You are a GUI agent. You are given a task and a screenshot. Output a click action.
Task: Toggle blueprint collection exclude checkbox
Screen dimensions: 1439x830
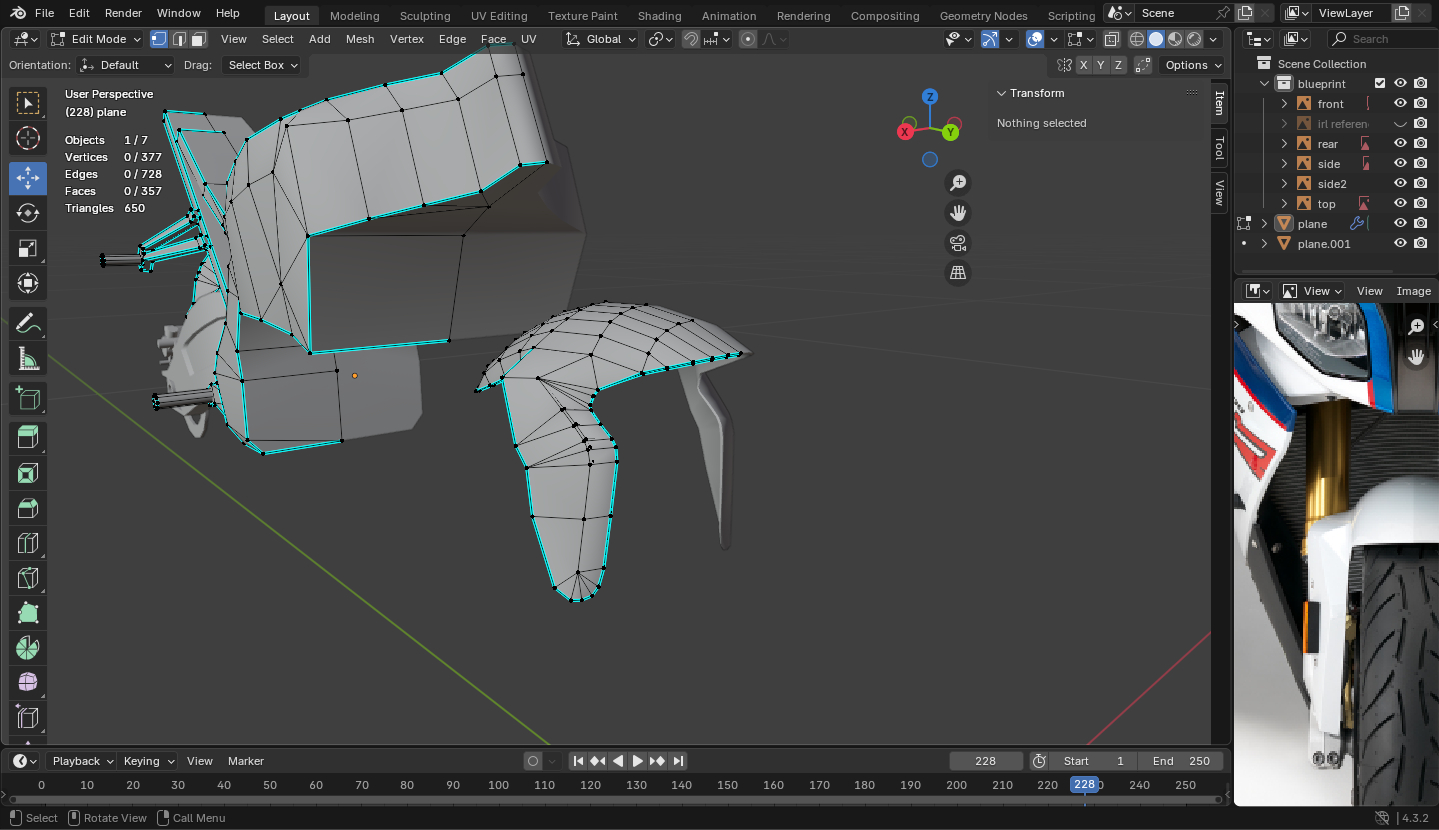1380,83
